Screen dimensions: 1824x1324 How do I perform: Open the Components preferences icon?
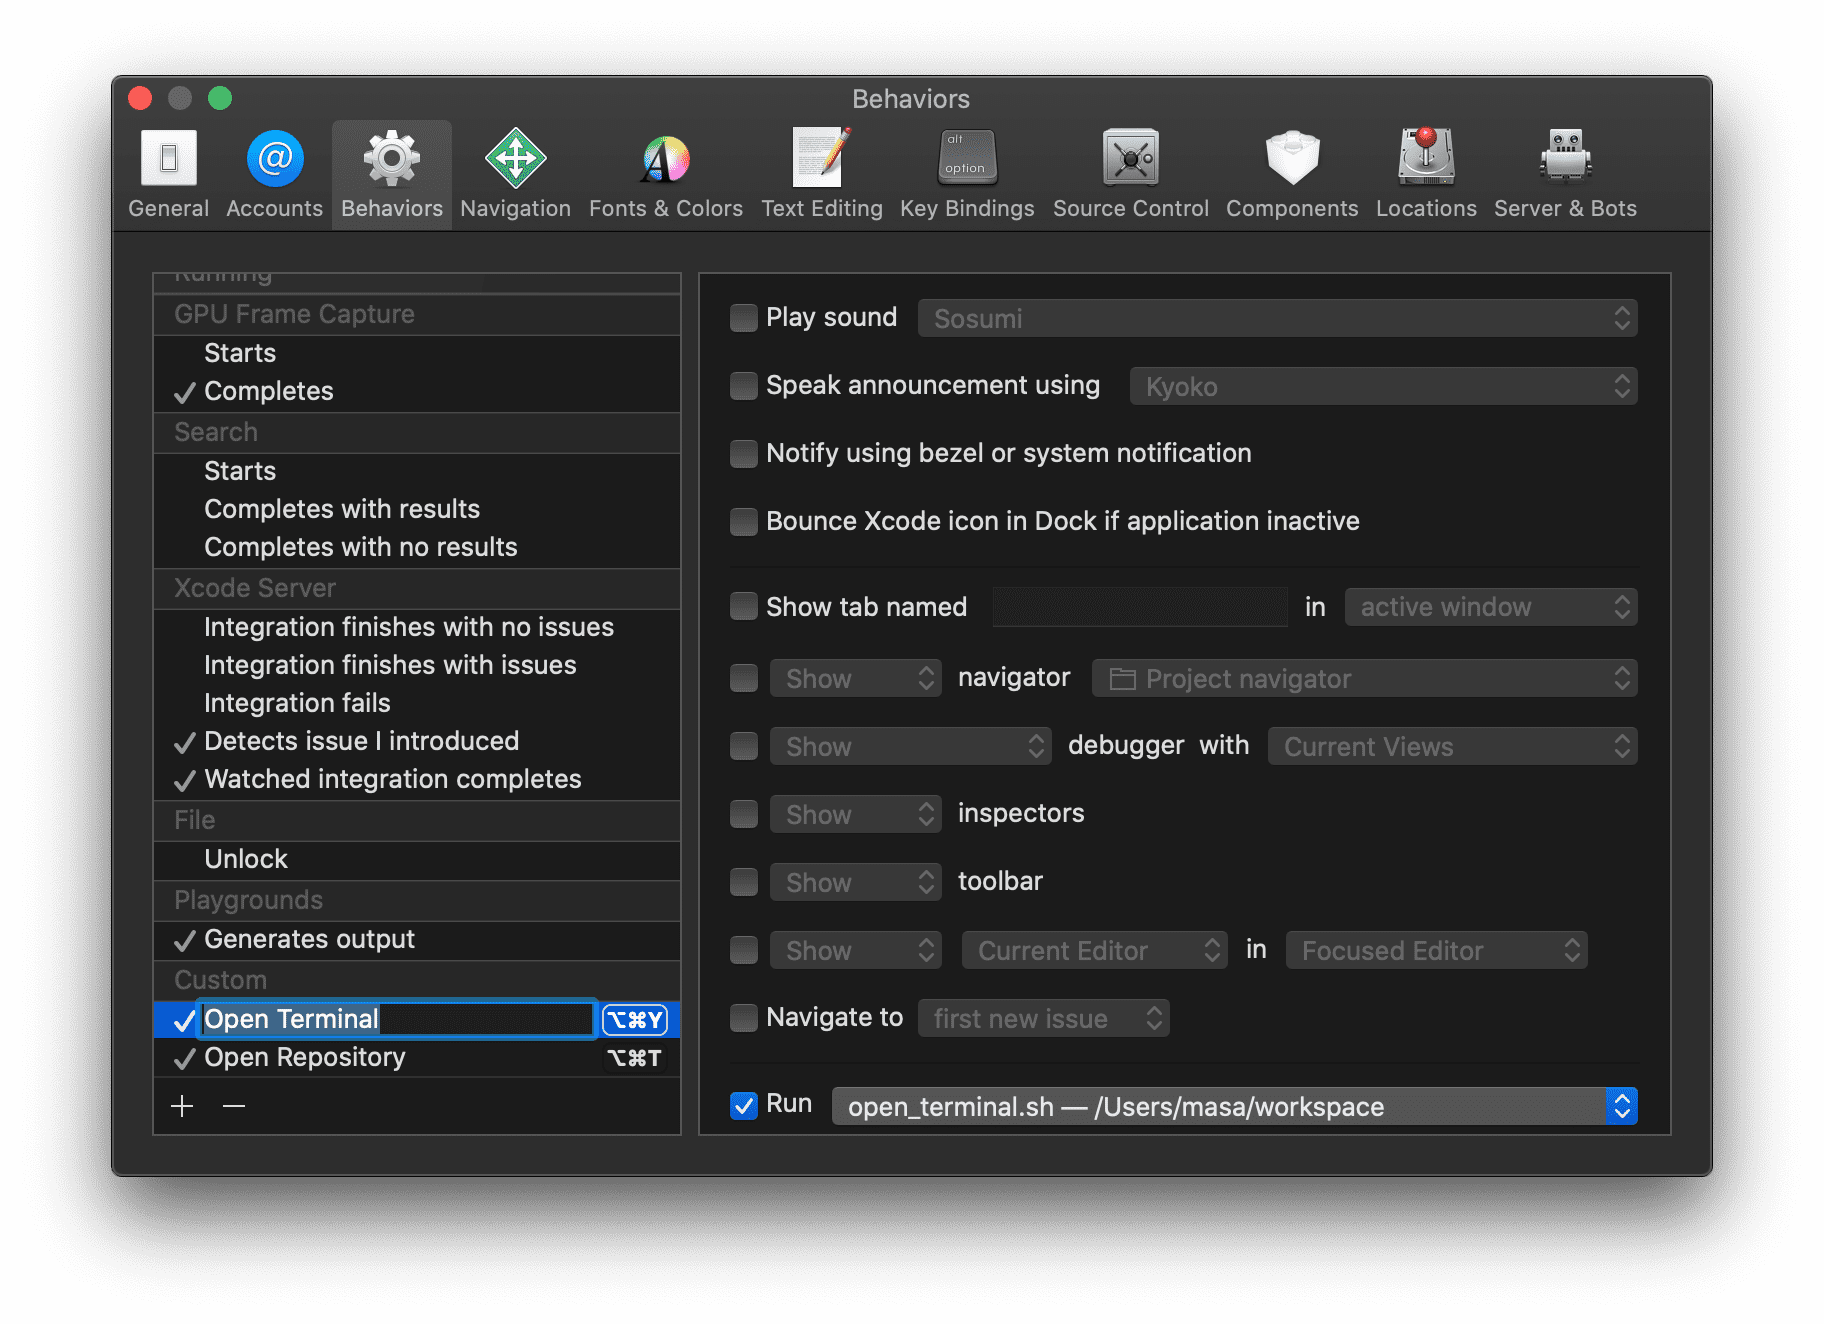[x=1292, y=157]
